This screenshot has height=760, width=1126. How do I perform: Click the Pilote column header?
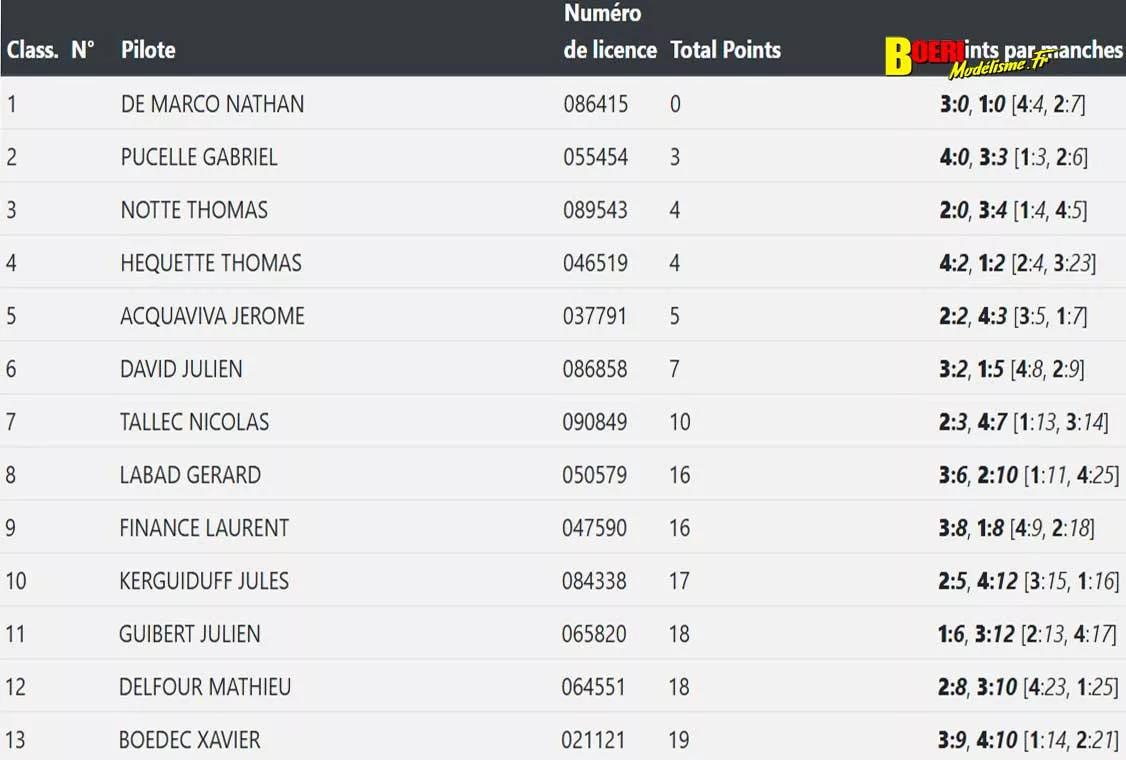pos(148,50)
